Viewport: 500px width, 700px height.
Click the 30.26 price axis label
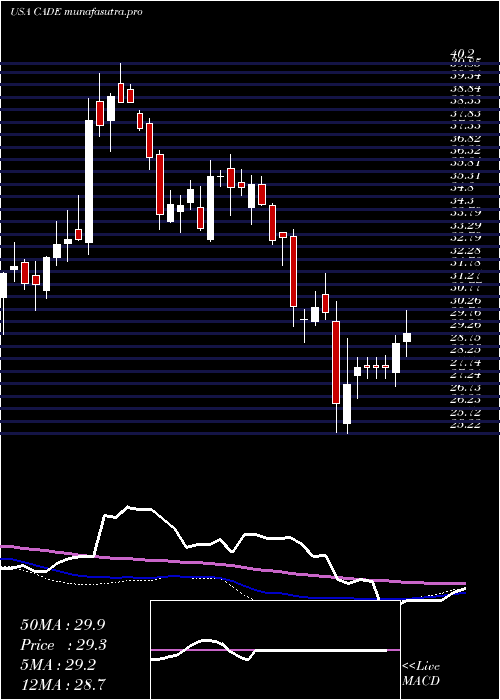[466, 301]
